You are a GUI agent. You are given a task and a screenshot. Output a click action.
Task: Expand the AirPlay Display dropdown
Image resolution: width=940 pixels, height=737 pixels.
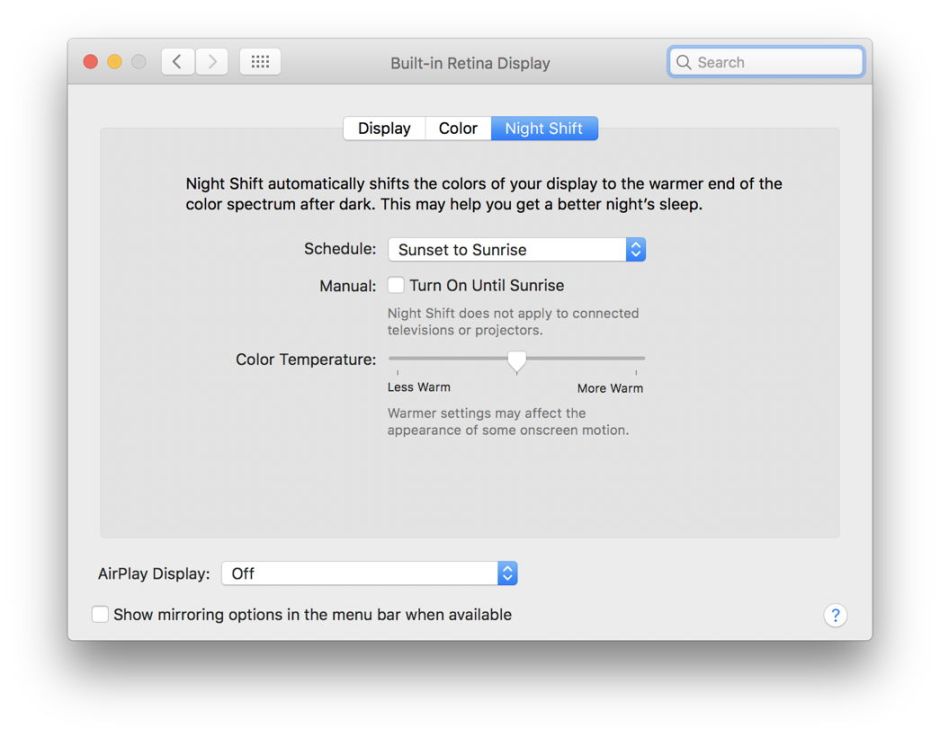(x=369, y=574)
